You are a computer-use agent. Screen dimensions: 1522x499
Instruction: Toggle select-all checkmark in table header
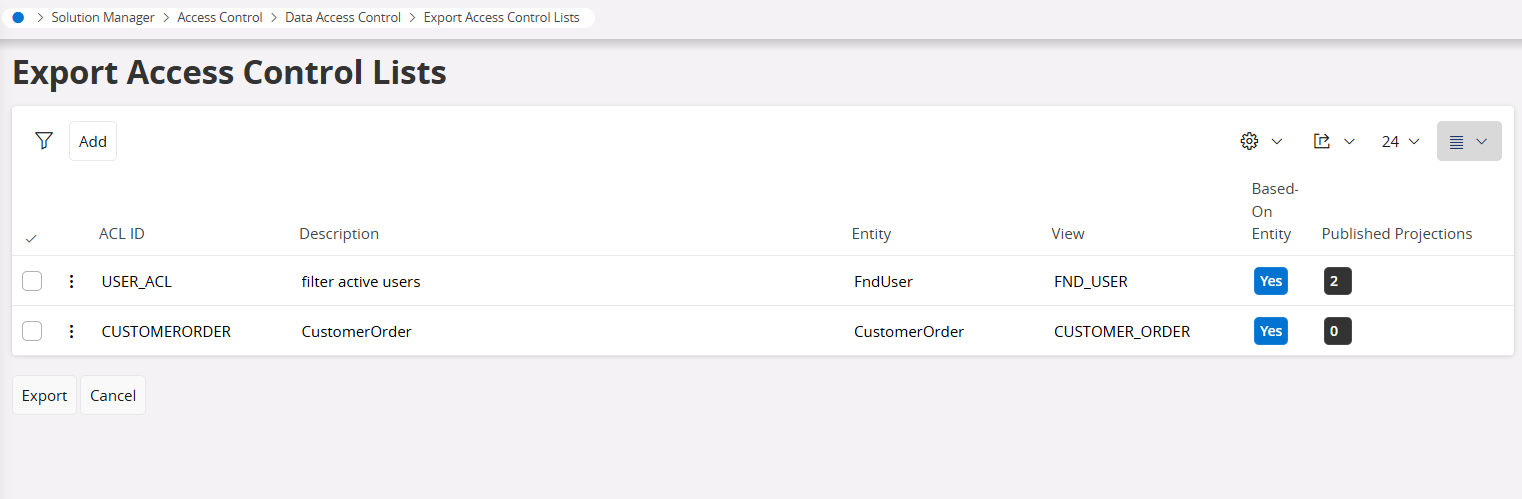(31, 238)
